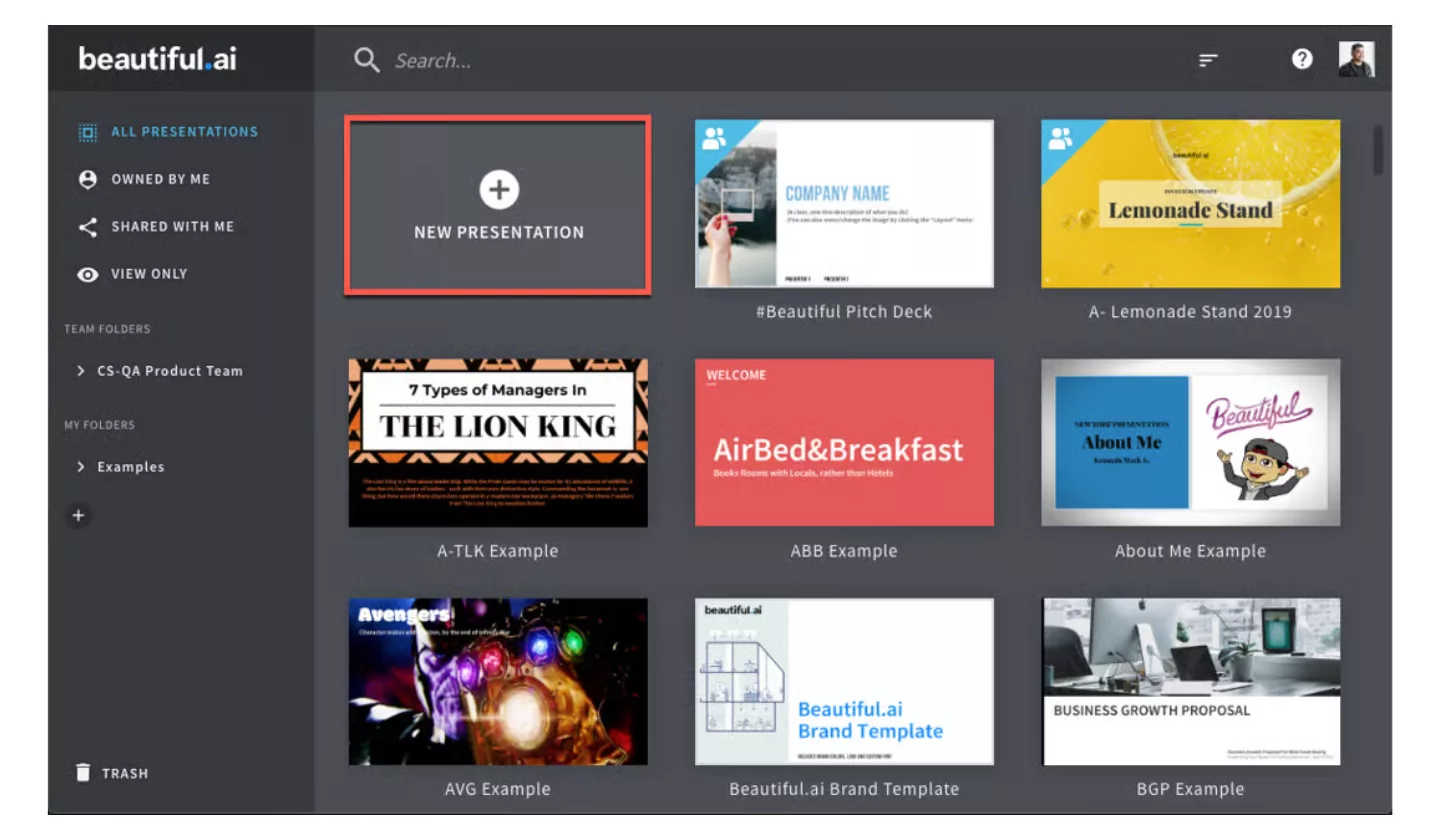Toggle the team badge on A- Lemonade Stand 2019

click(x=1060, y=135)
